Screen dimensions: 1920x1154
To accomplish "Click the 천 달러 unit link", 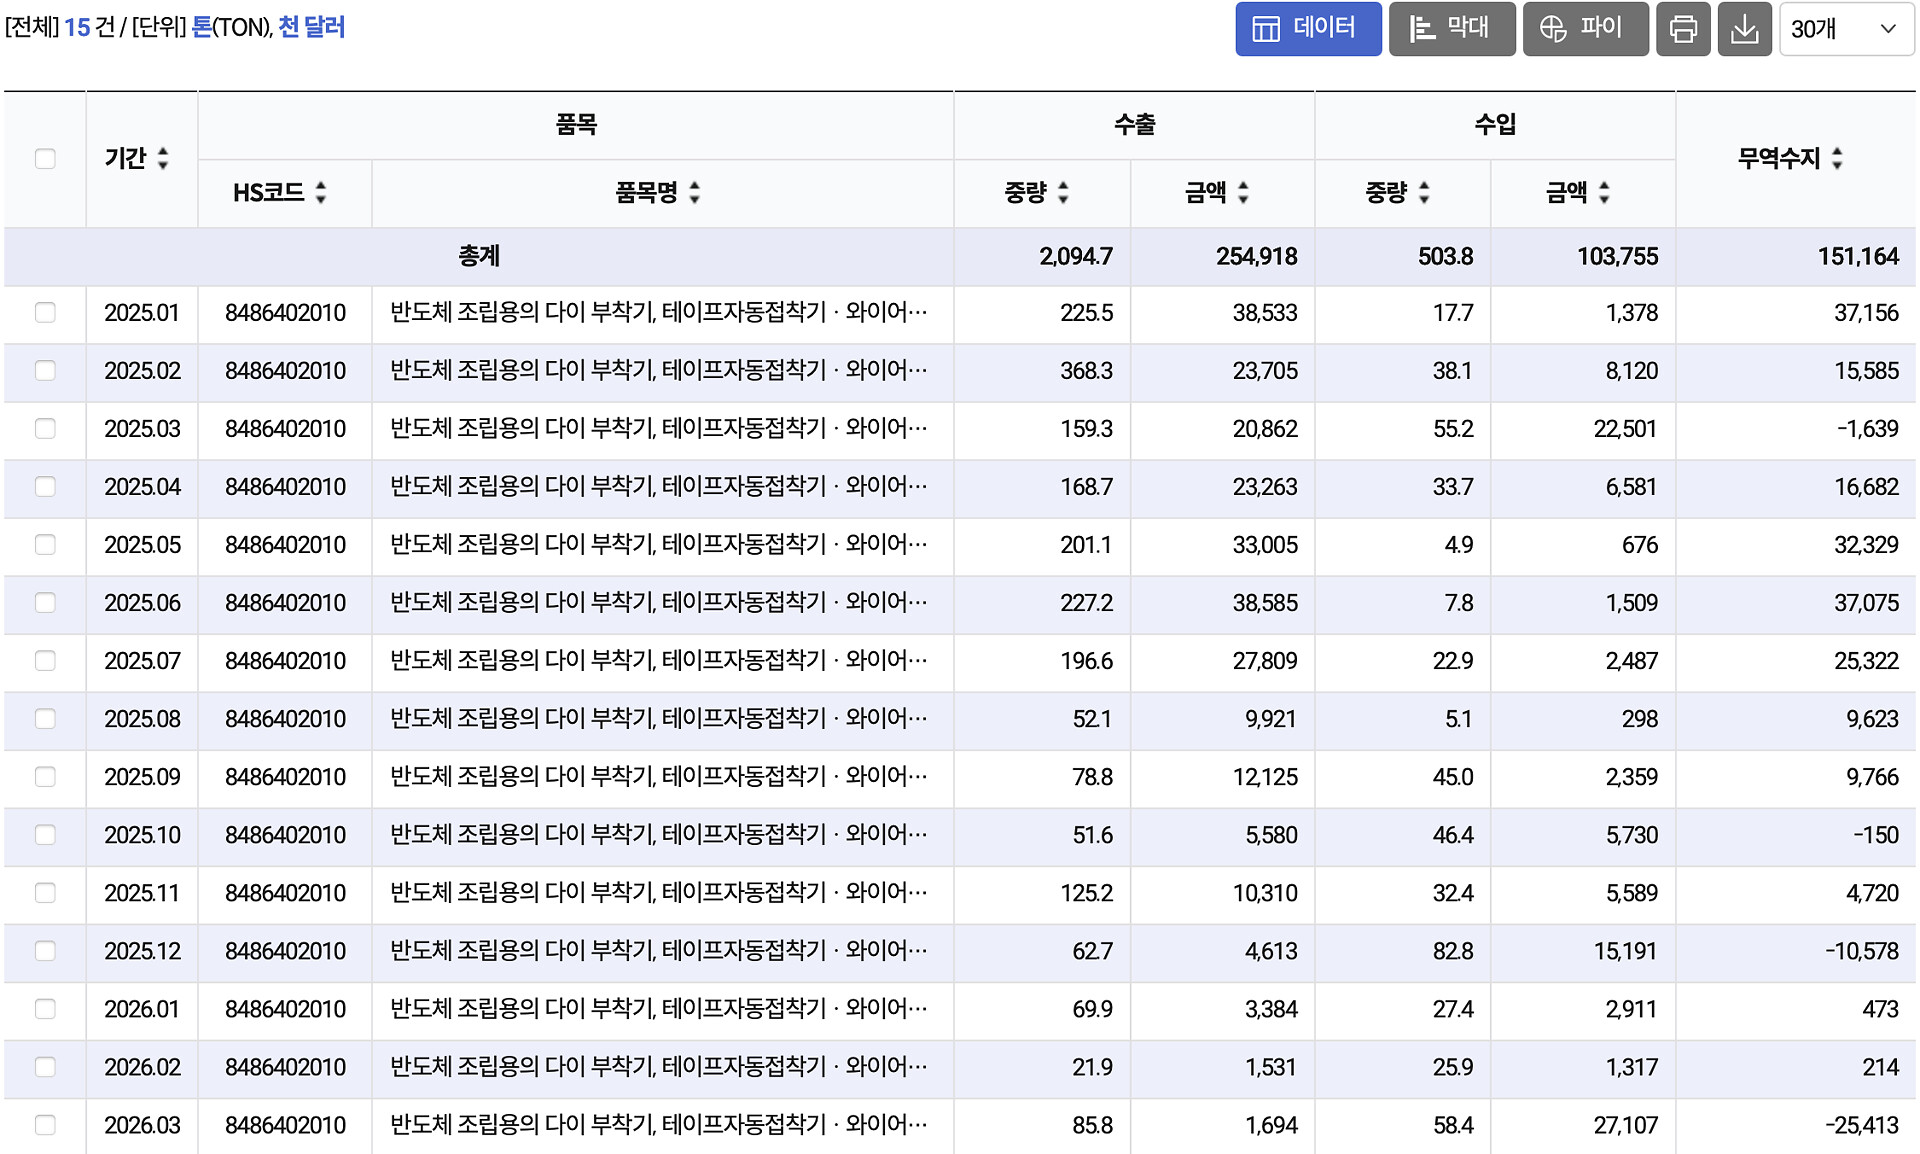I will click(311, 27).
